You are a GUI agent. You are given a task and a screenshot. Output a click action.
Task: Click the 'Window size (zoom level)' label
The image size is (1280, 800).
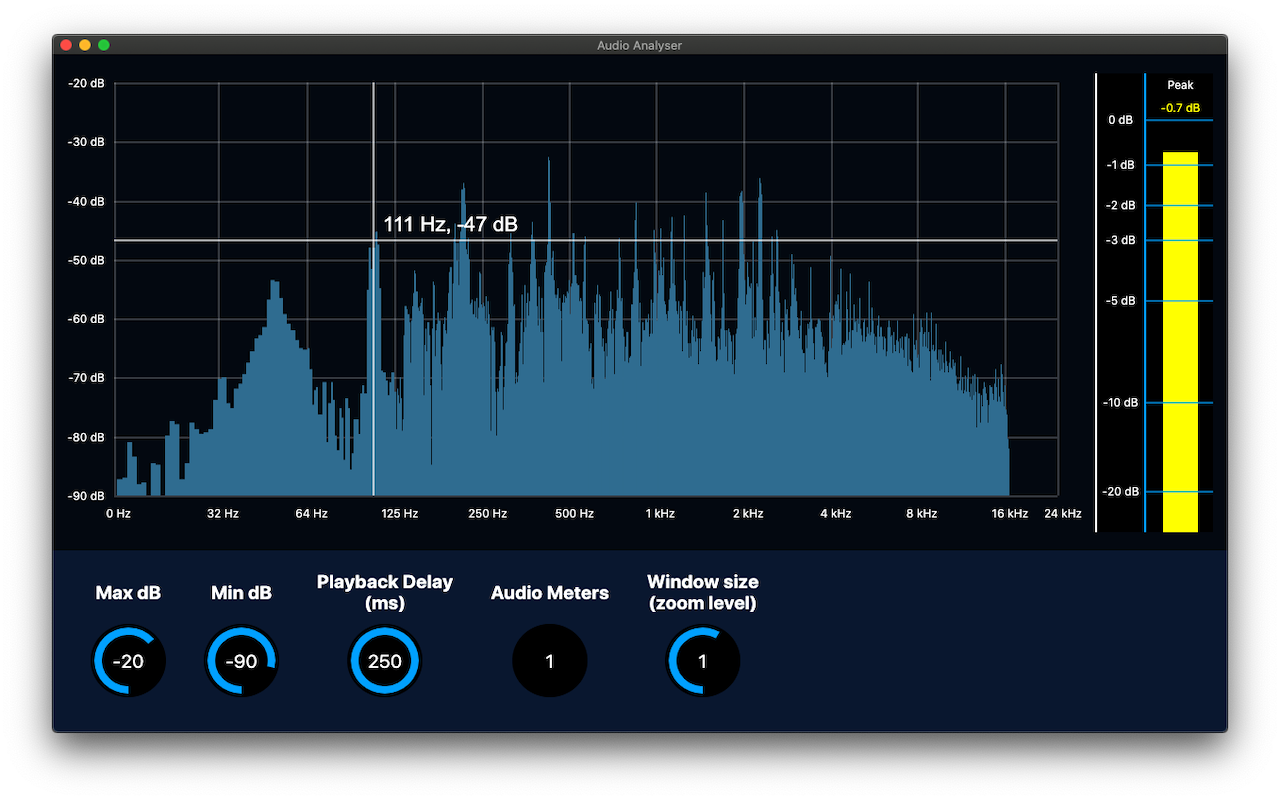(703, 592)
